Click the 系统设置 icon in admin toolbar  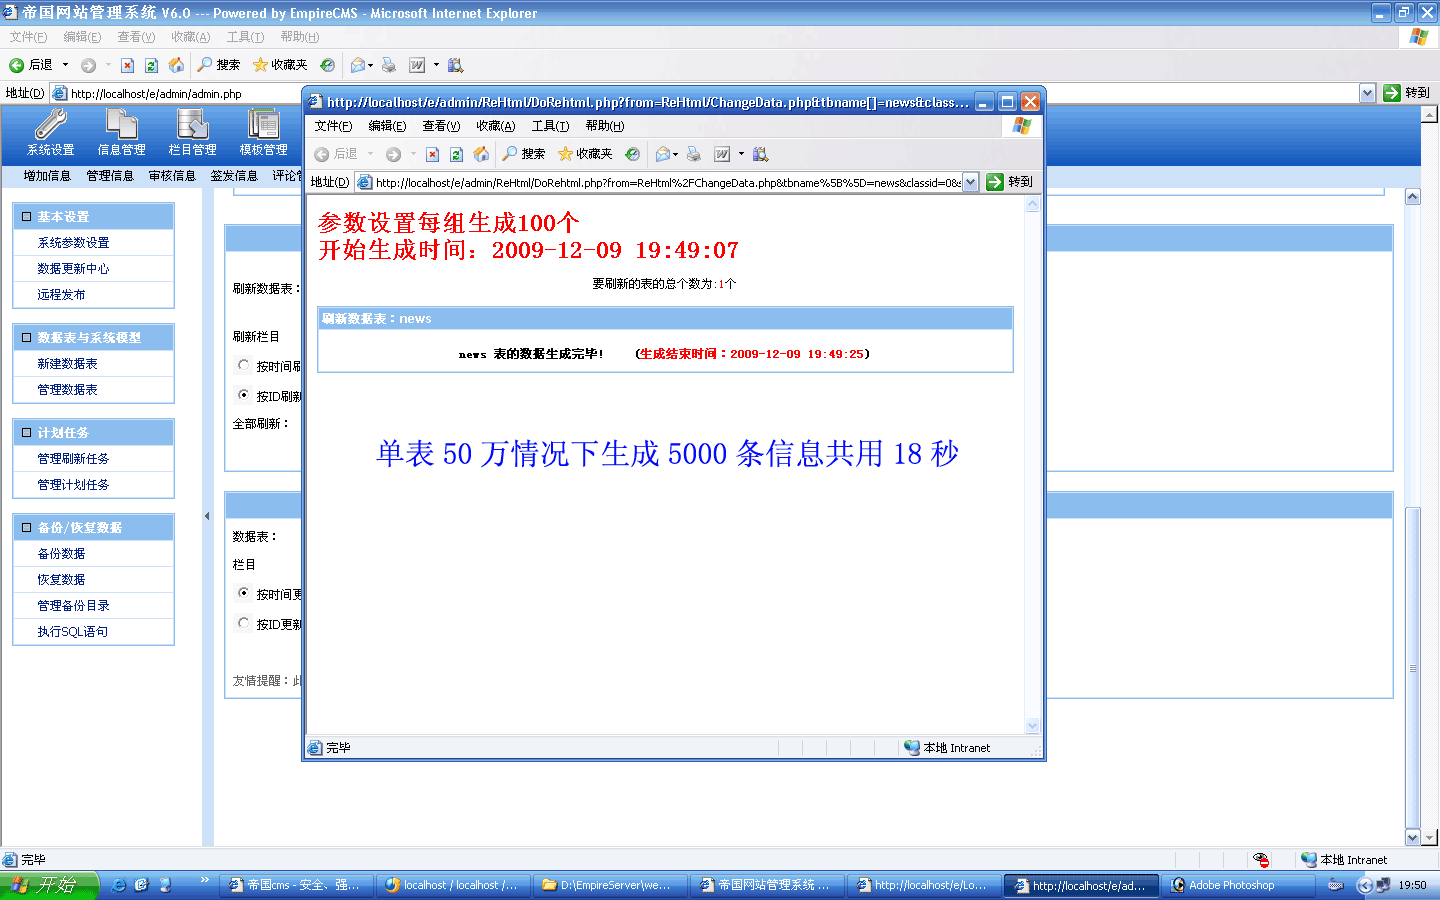click(x=50, y=132)
